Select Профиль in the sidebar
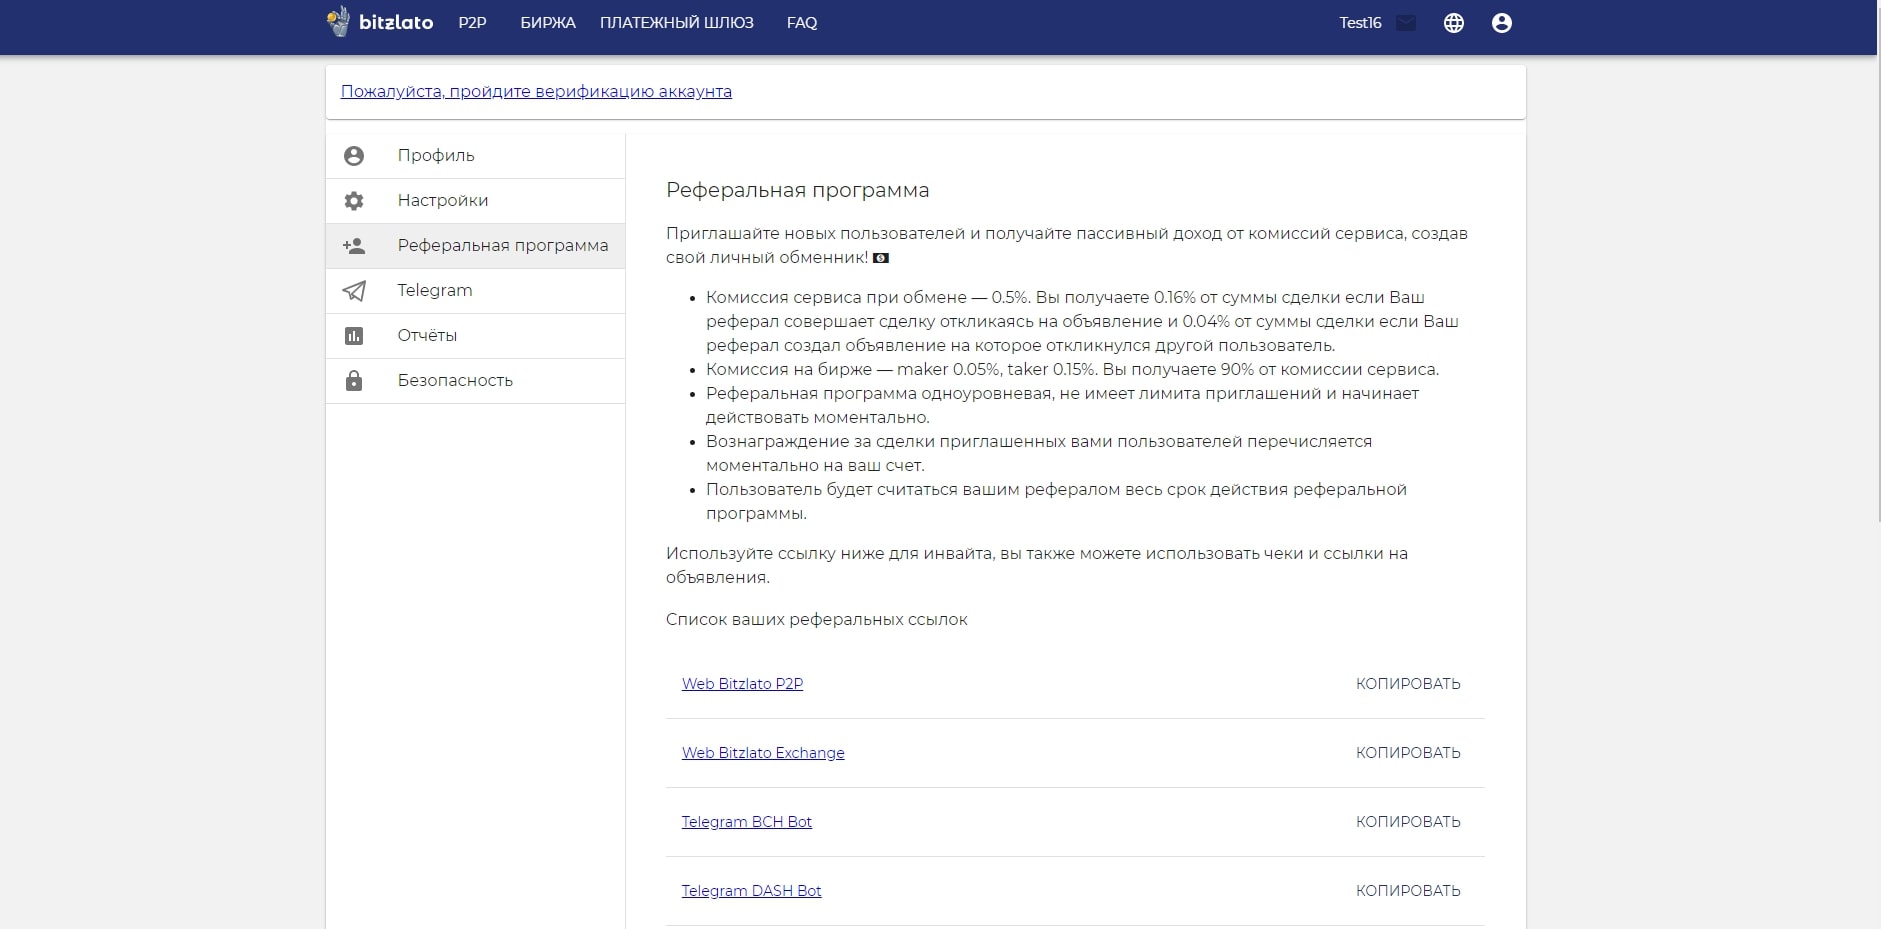1881x929 pixels. coord(475,156)
